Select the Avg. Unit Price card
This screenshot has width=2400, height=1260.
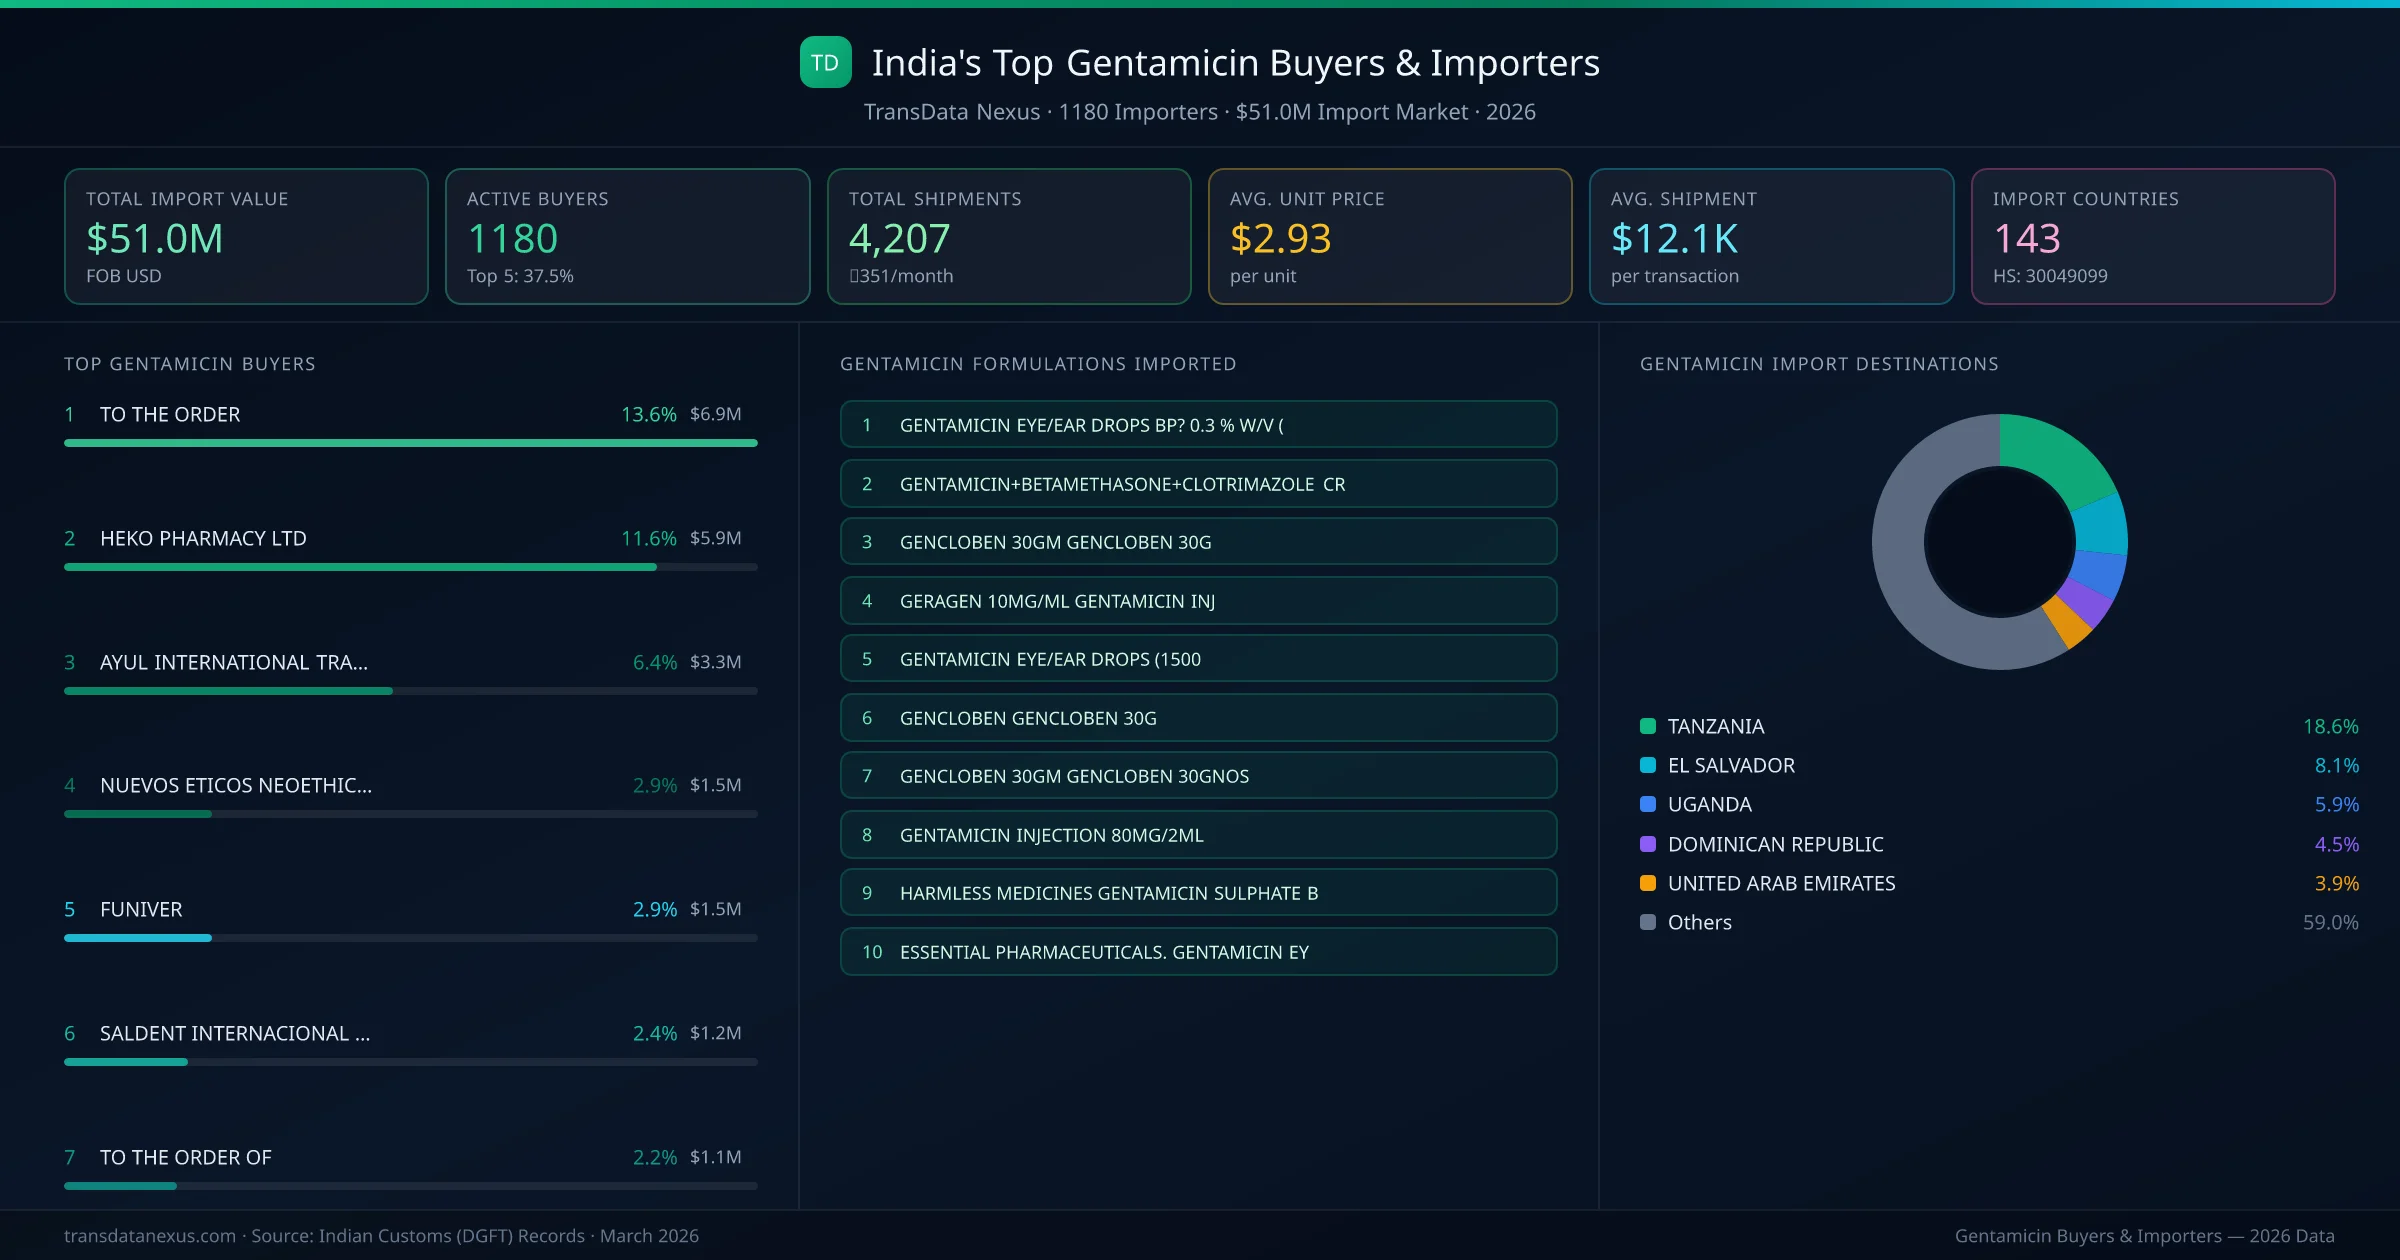(x=1390, y=236)
